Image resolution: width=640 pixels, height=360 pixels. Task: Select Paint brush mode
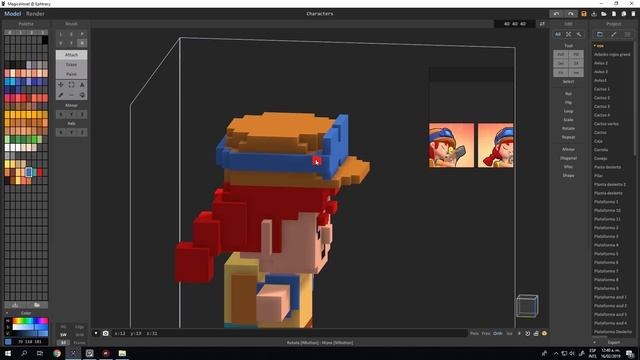tap(71, 74)
